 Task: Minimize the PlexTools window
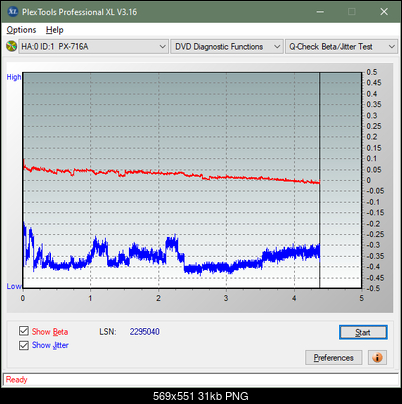click(320, 12)
